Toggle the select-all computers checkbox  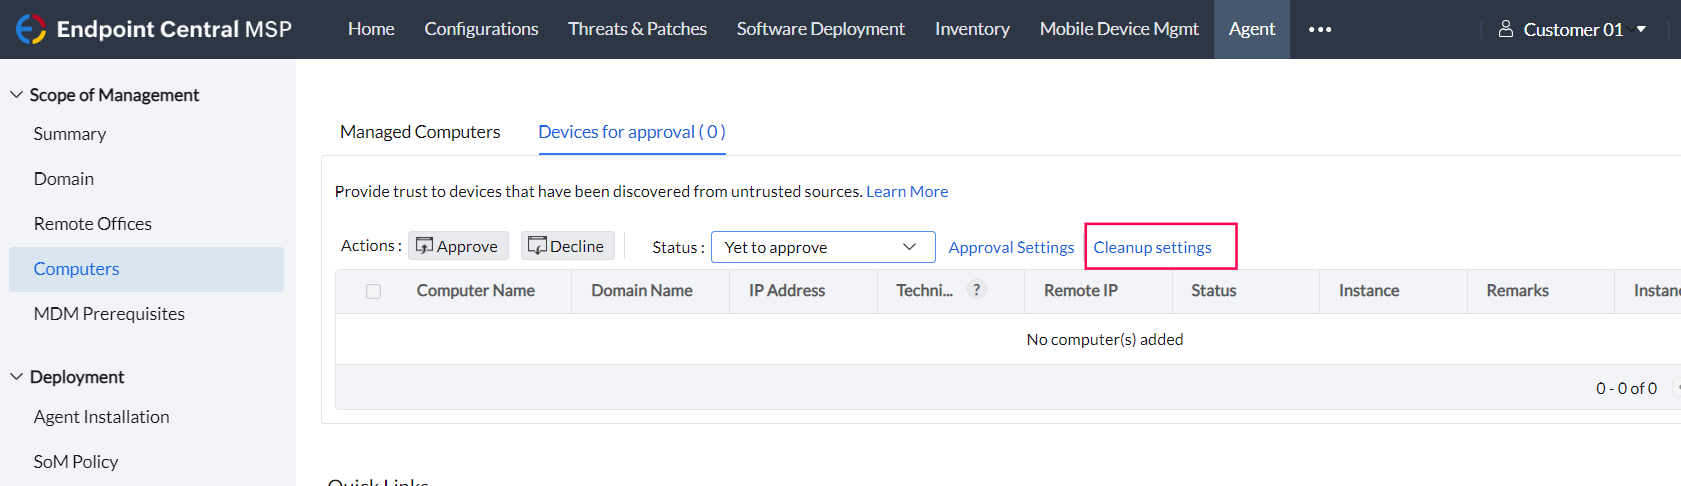point(374,291)
